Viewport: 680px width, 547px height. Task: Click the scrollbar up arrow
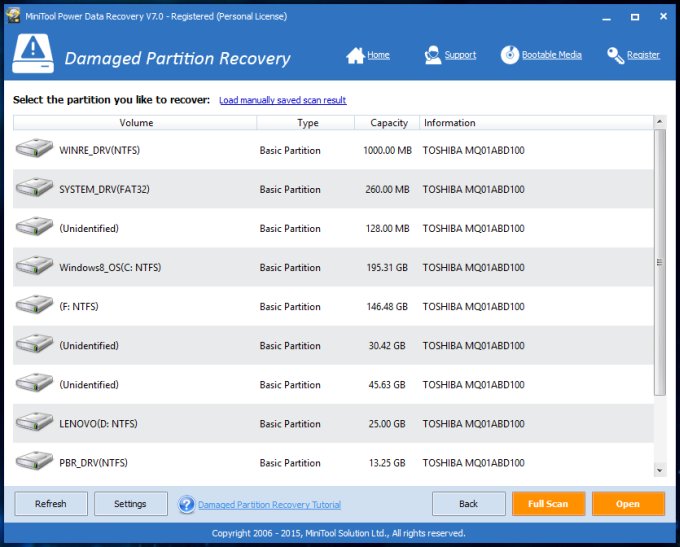660,122
